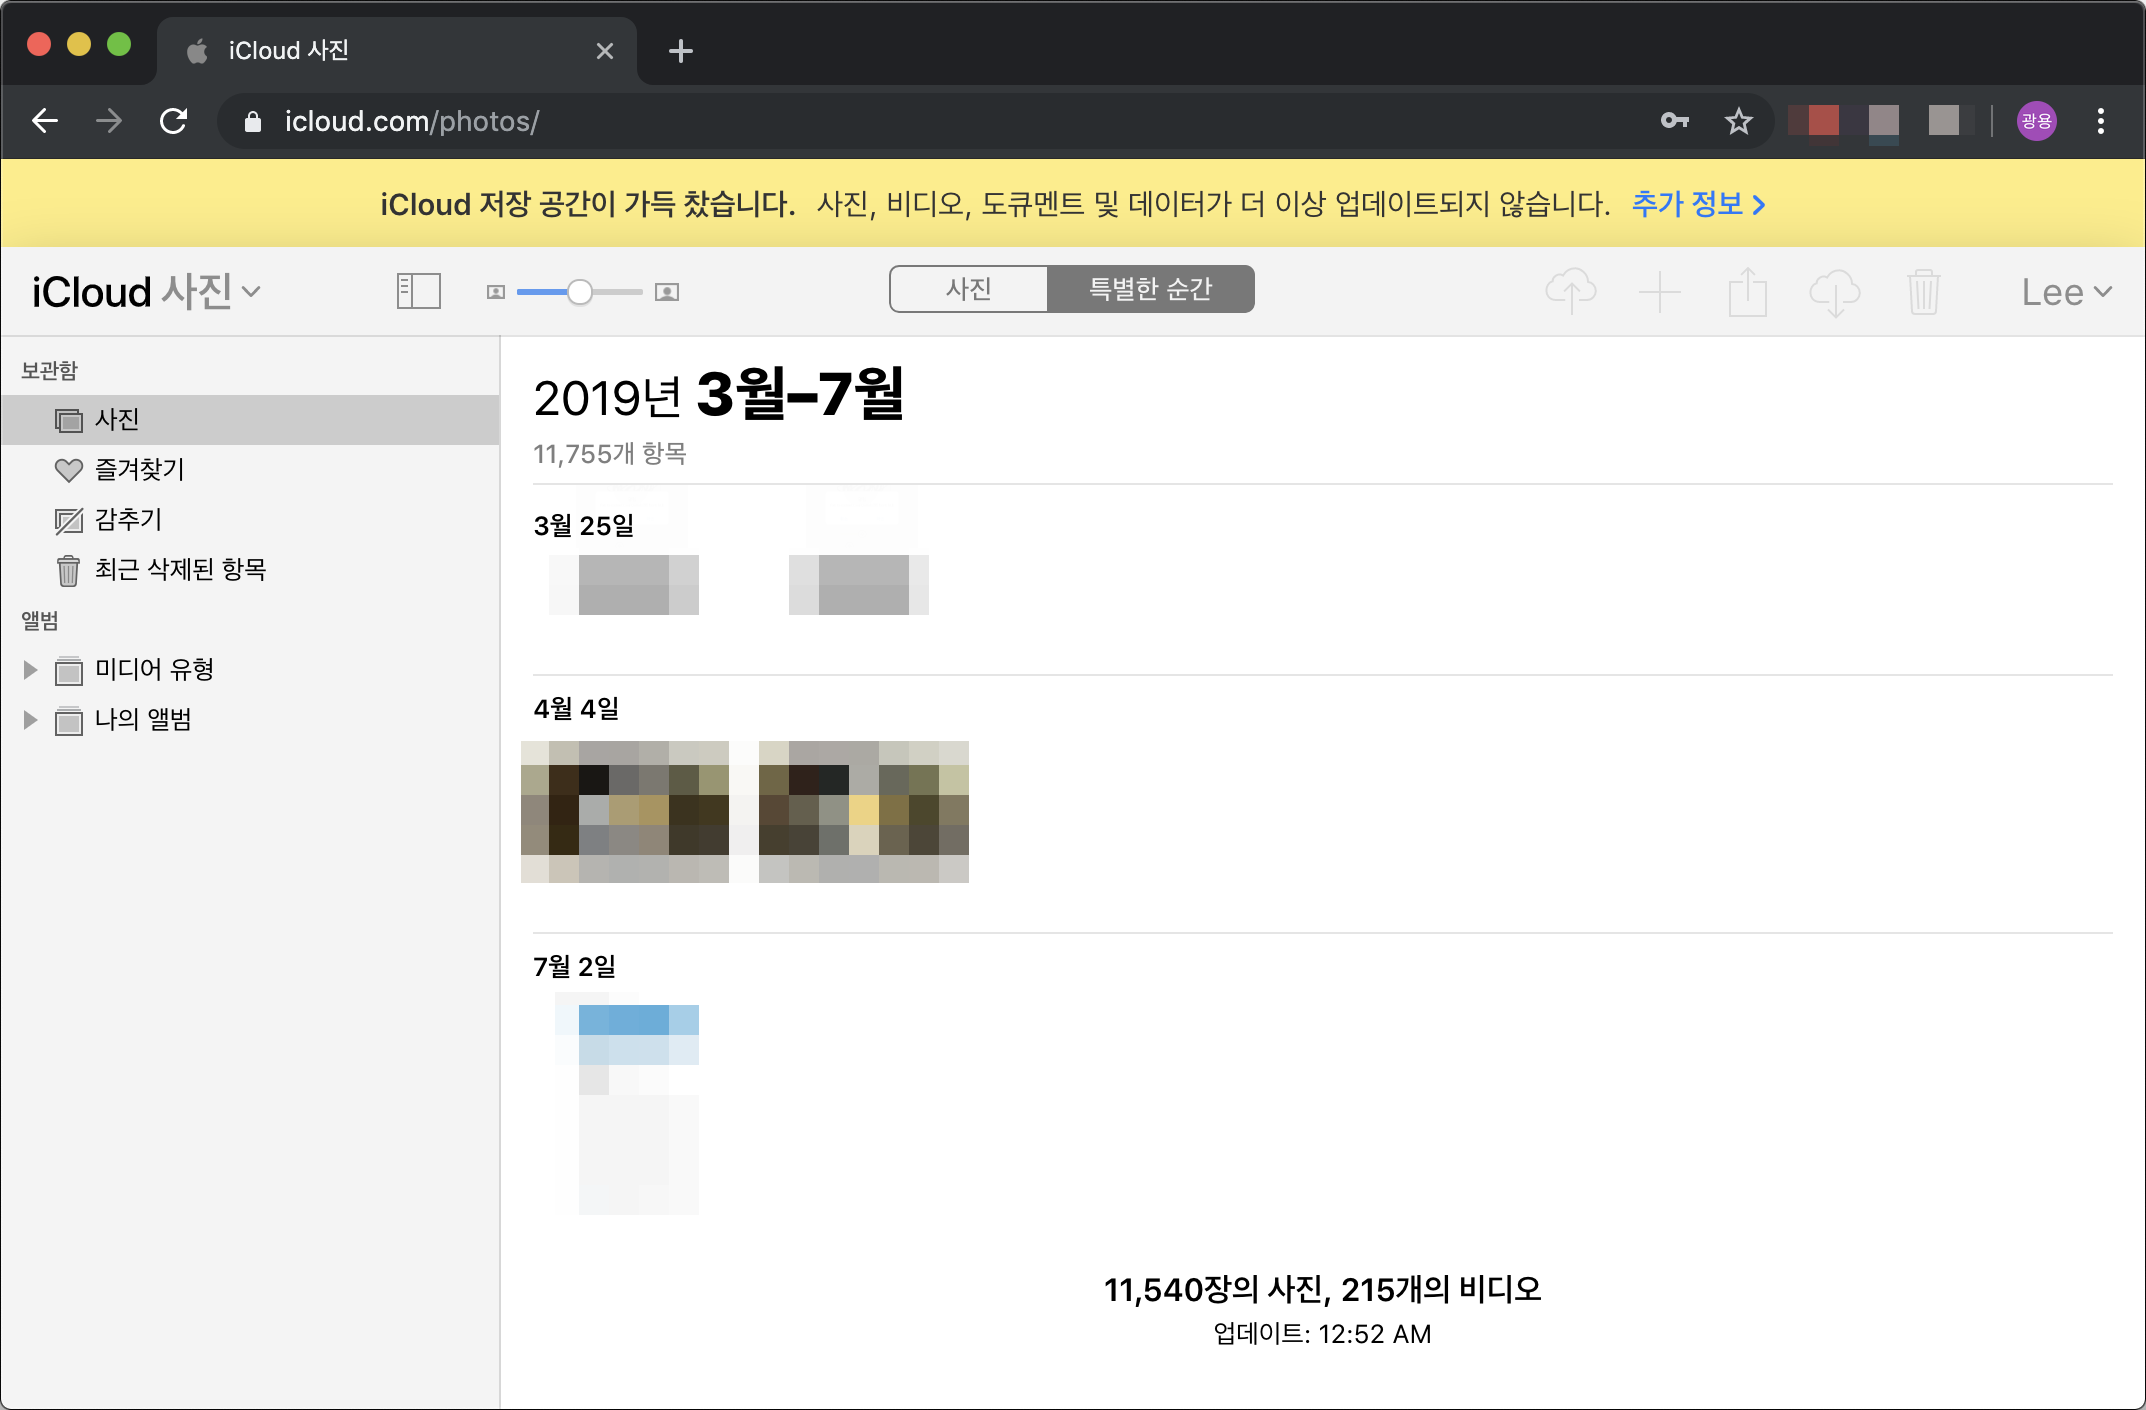This screenshot has width=2146, height=1410.
Task: Open the iCloud 사진 app switcher dropdown
Action: pos(147,292)
